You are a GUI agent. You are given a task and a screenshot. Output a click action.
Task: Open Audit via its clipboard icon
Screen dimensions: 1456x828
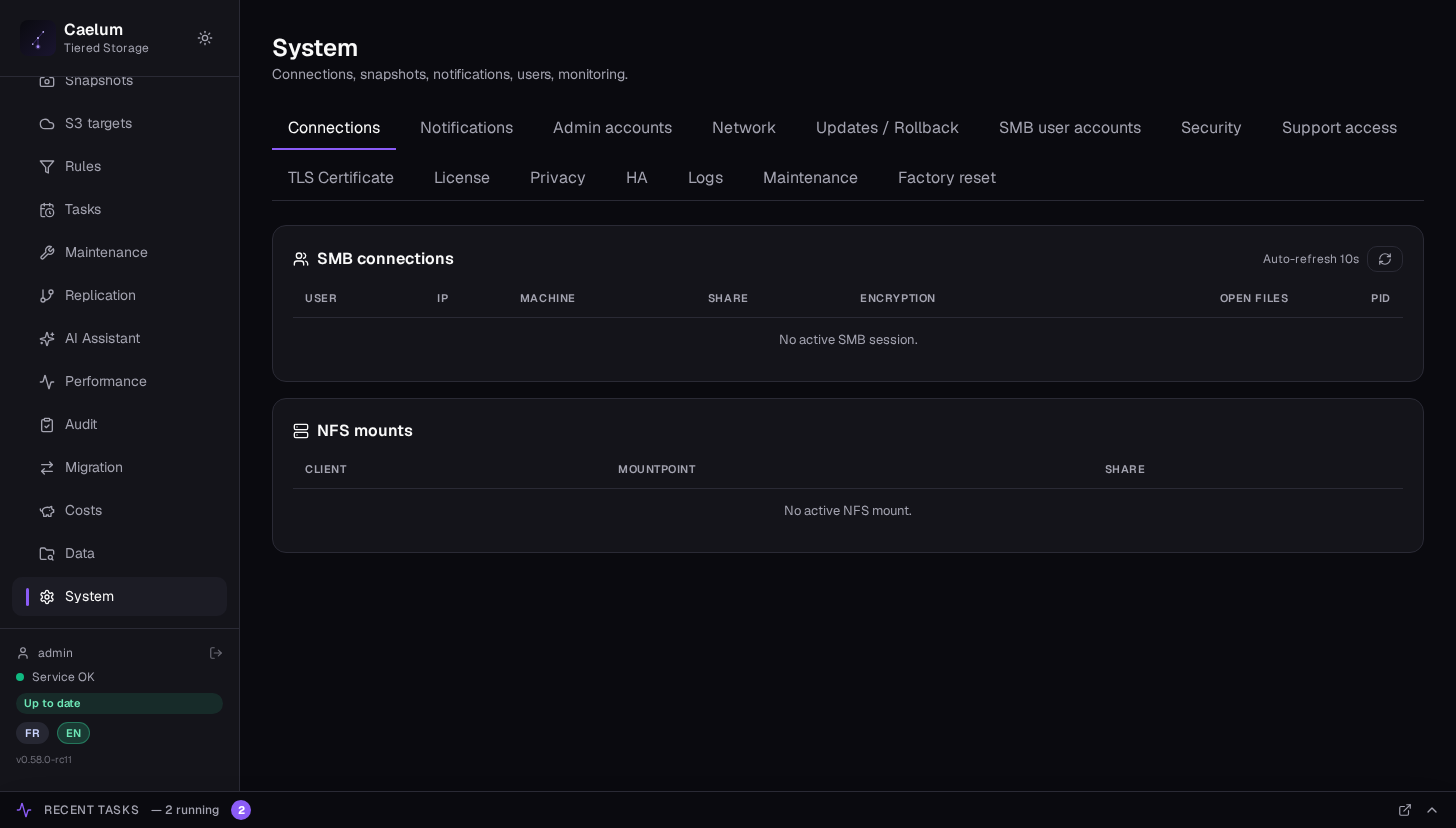(47, 425)
